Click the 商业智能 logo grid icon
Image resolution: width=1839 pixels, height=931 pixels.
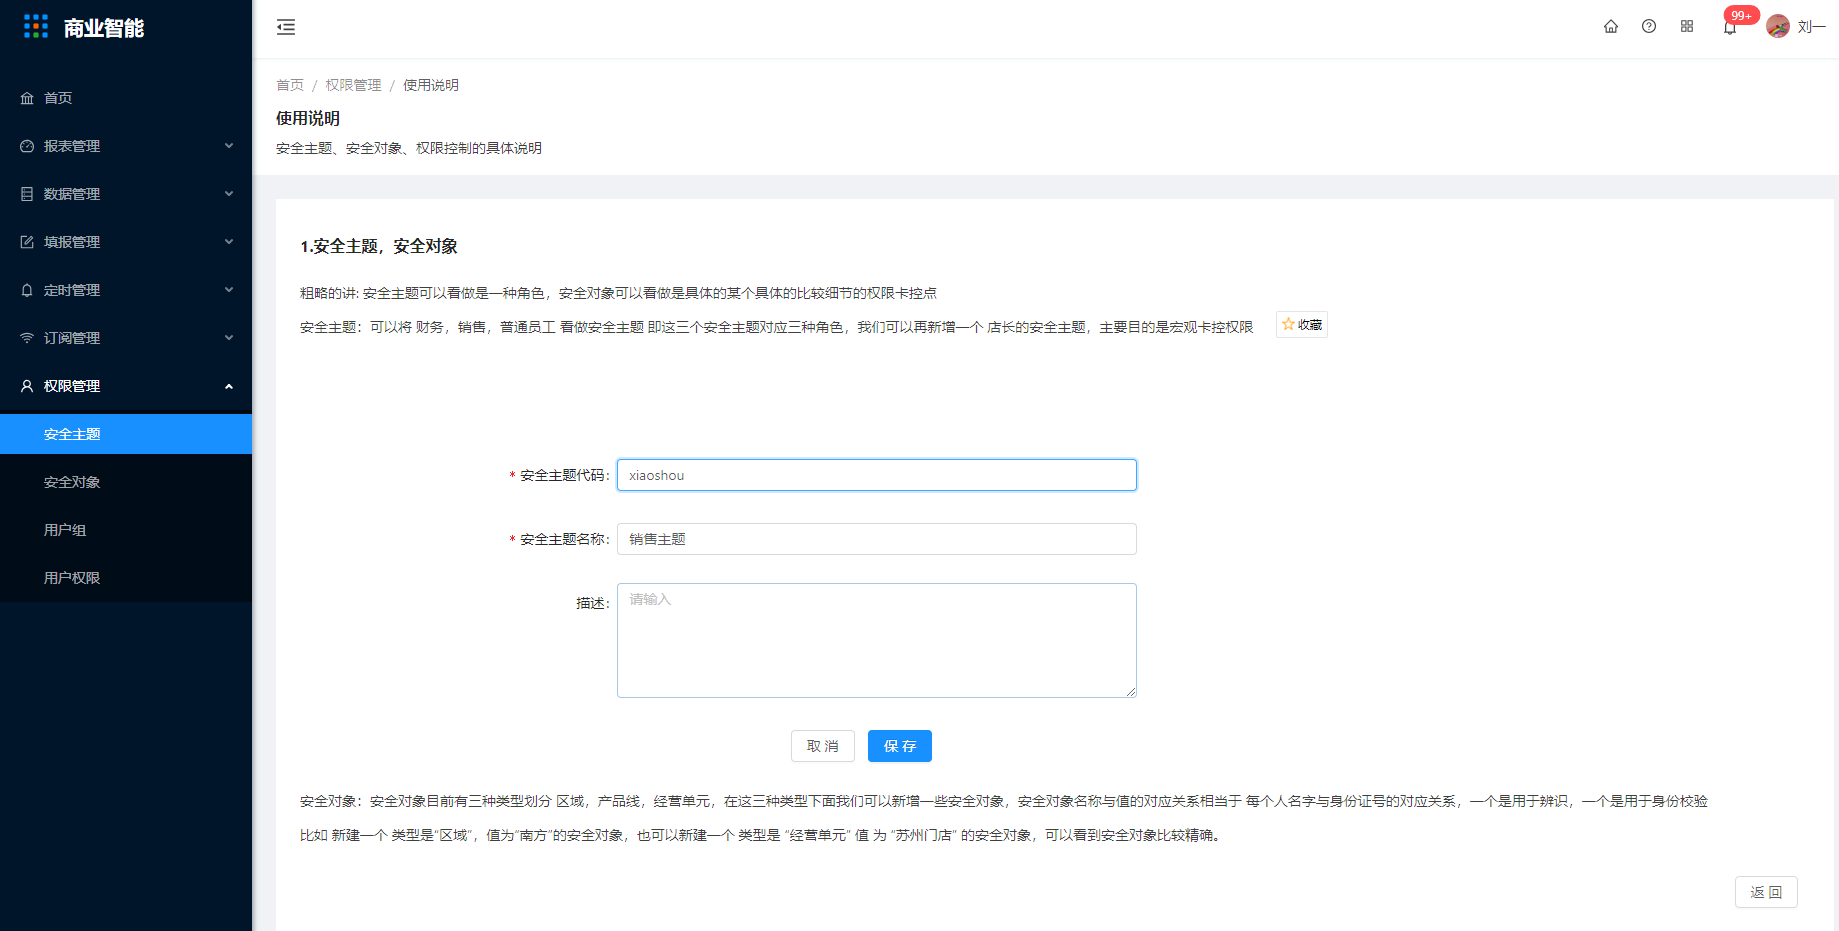pyautogui.click(x=36, y=27)
